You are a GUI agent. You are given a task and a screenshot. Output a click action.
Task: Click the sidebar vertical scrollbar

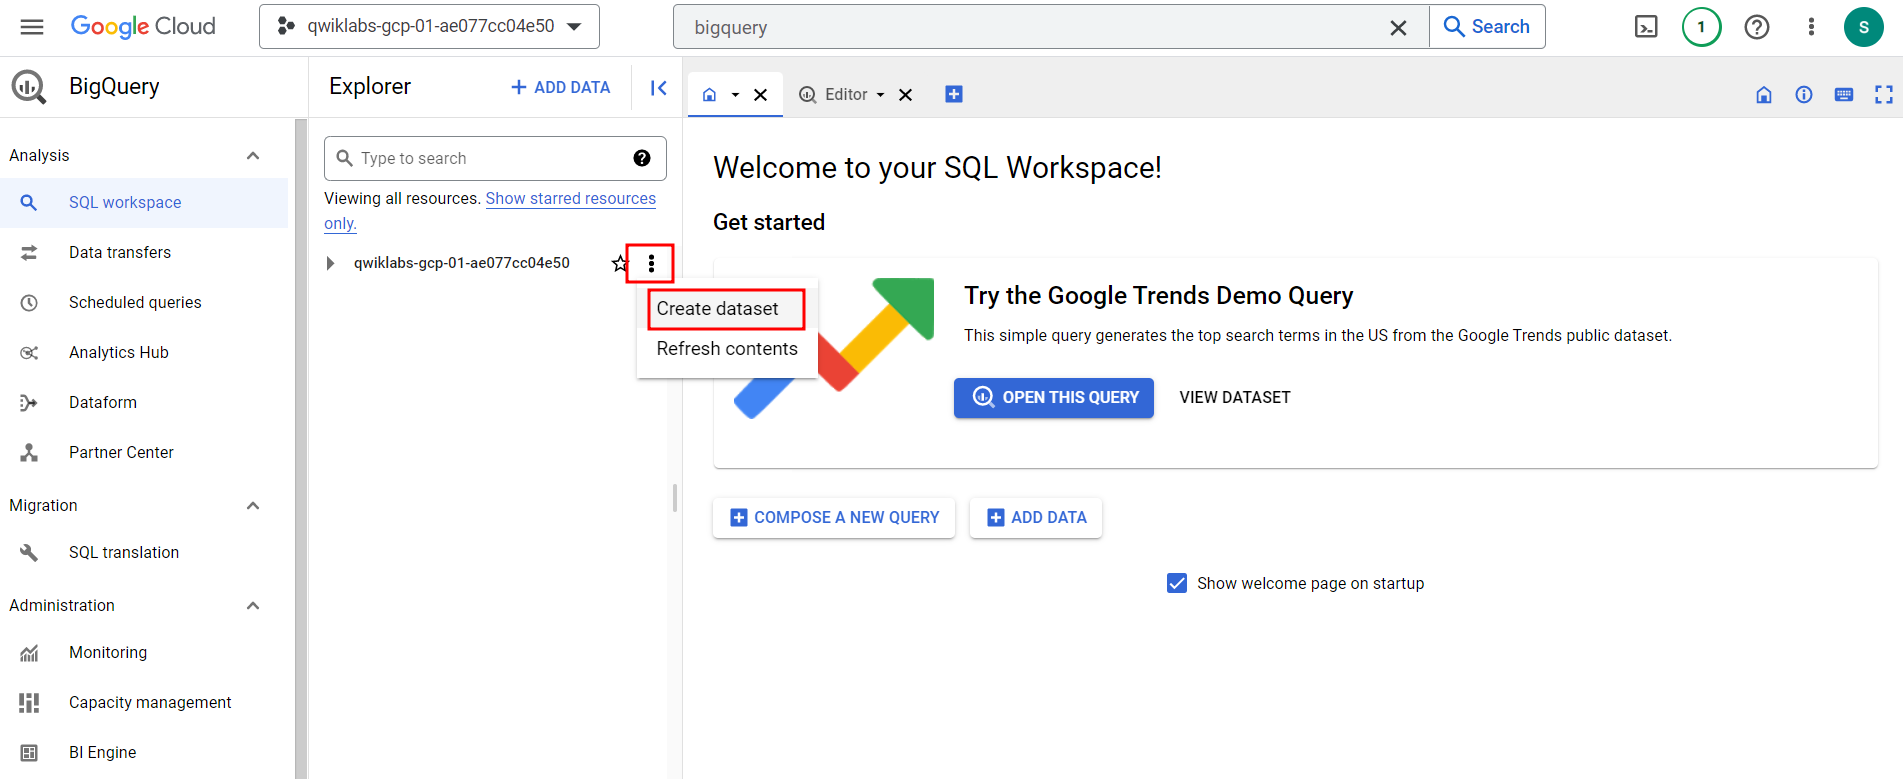[x=301, y=448]
